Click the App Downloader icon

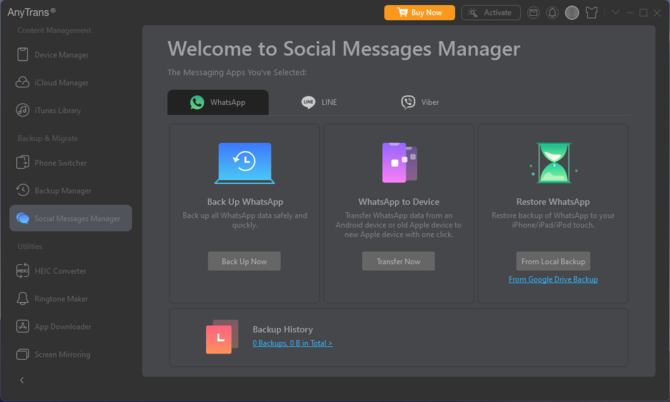[x=23, y=326]
